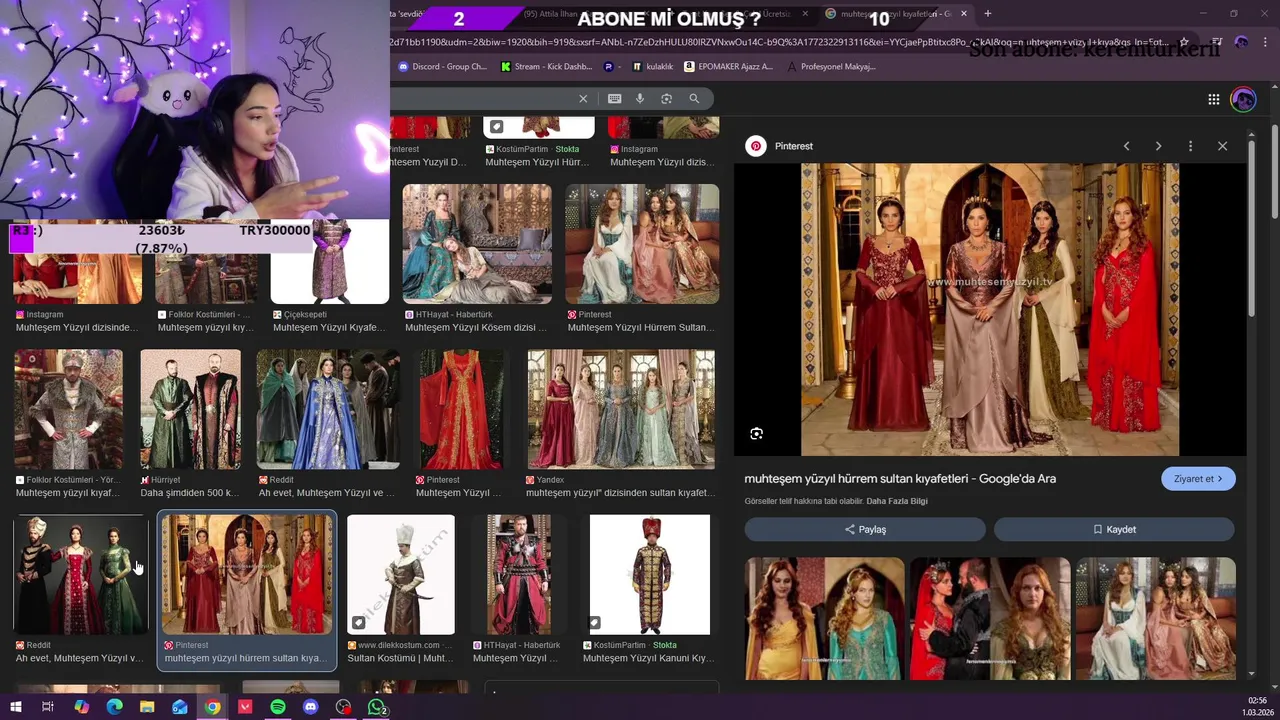Open the Google account avatar menu
The image size is (1280, 720).
1243,99
